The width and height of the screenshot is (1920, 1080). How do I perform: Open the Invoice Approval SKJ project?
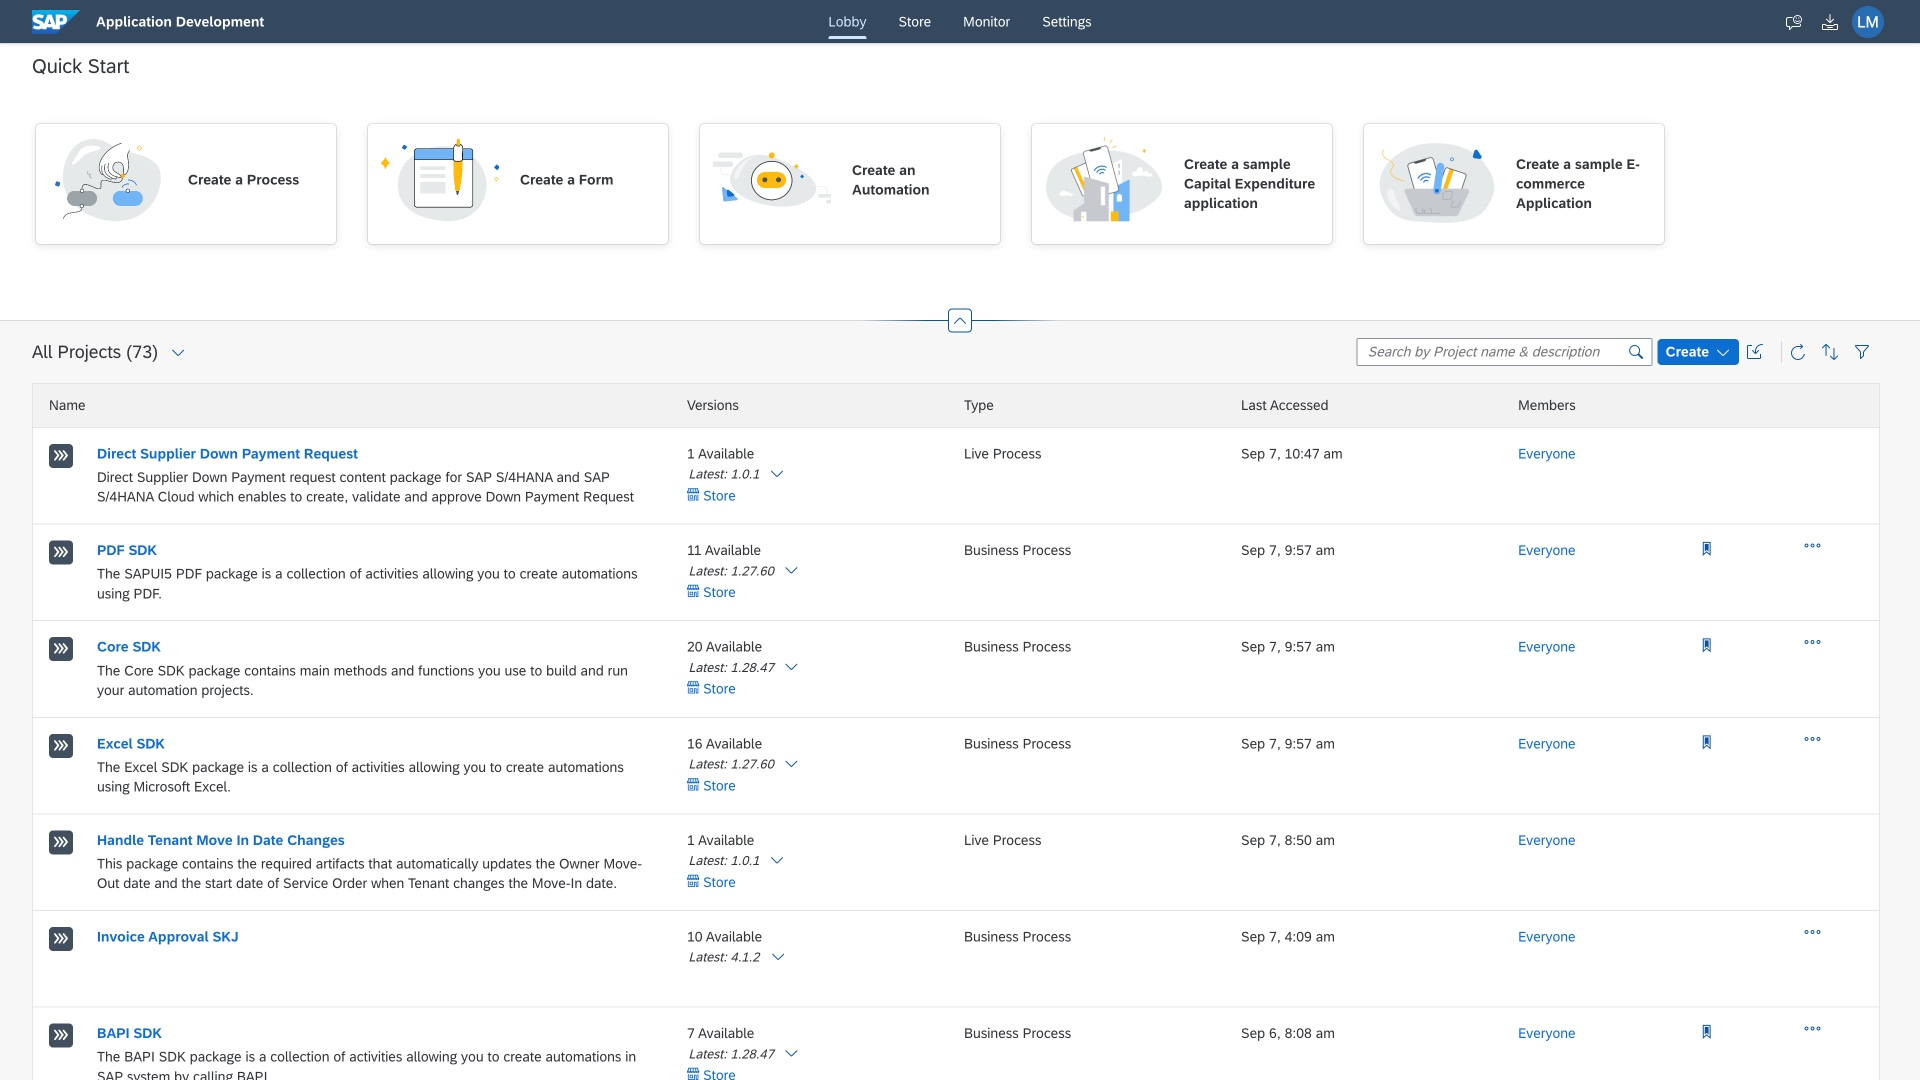(x=167, y=937)
